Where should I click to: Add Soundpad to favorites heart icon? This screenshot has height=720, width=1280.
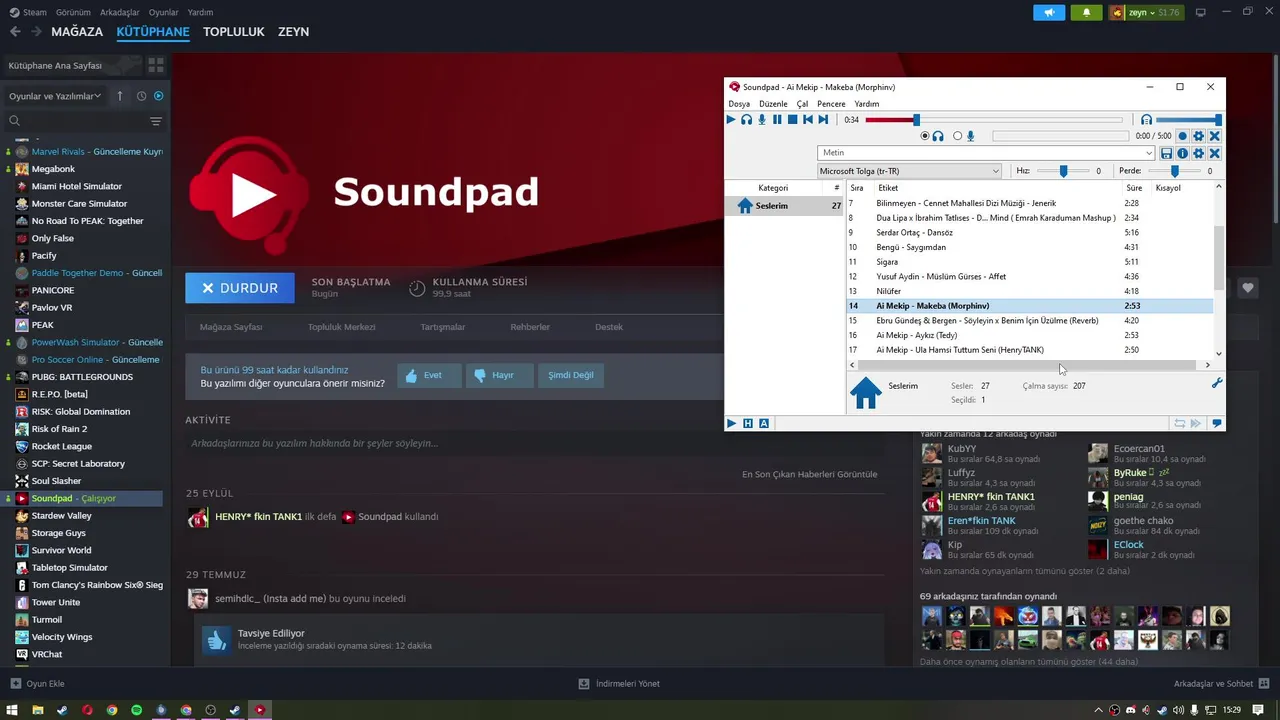click(x=1248, y=288)
